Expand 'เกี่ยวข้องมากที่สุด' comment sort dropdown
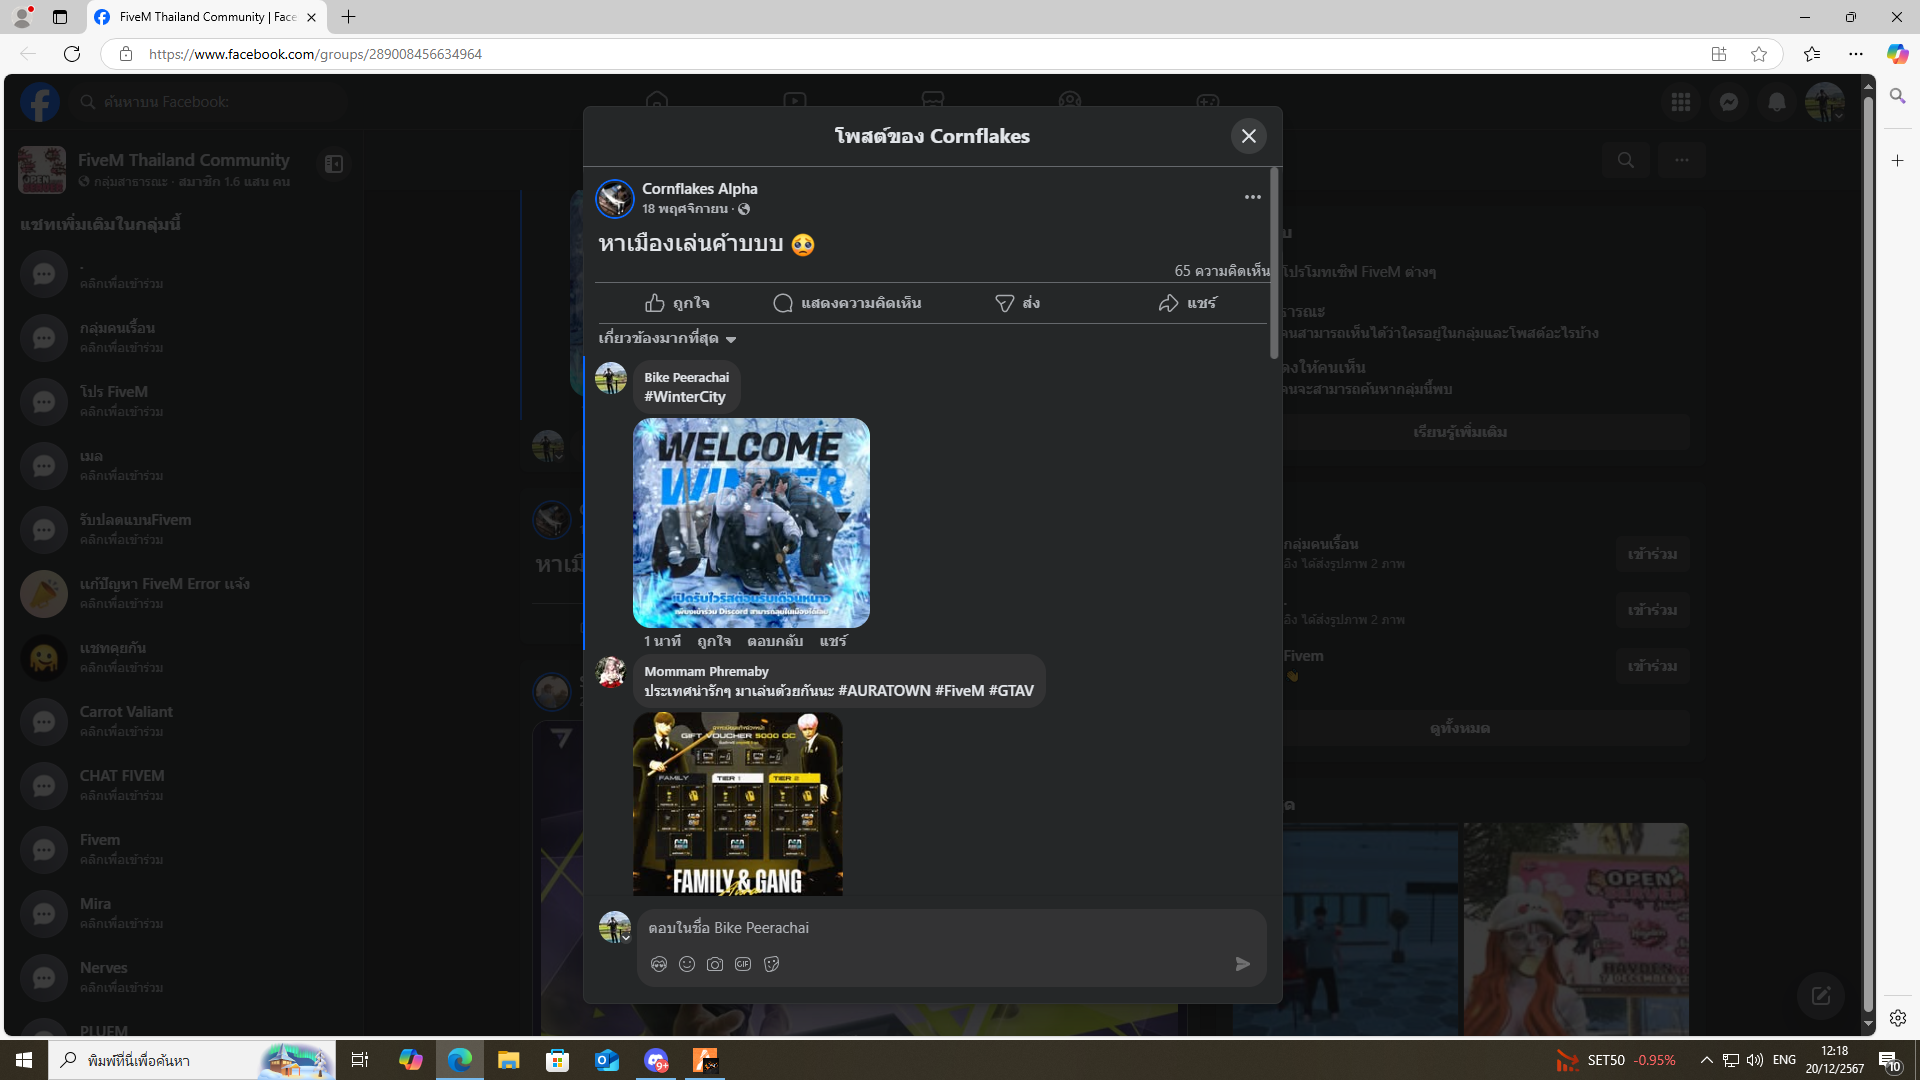The image size is (1920, 1080). [667, 339]
